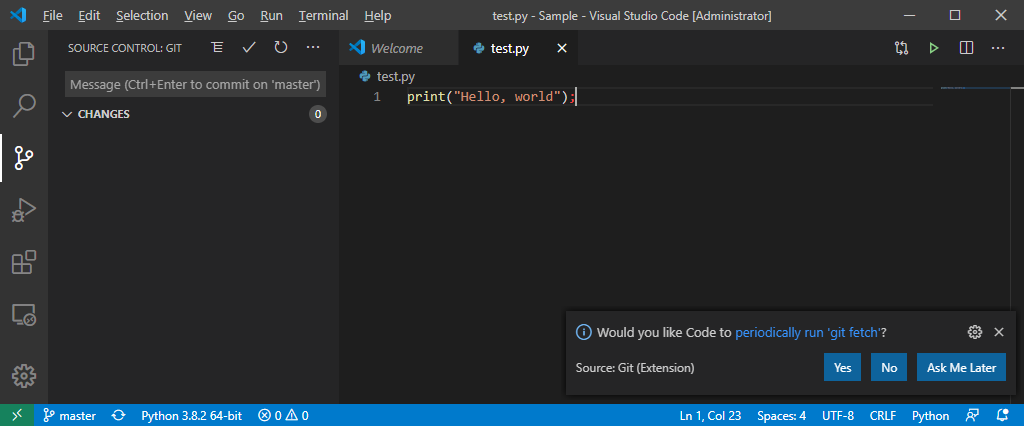Follow the periodically run 'git fetch' link
Screen dimensions: 1024x426
(808, 333)
